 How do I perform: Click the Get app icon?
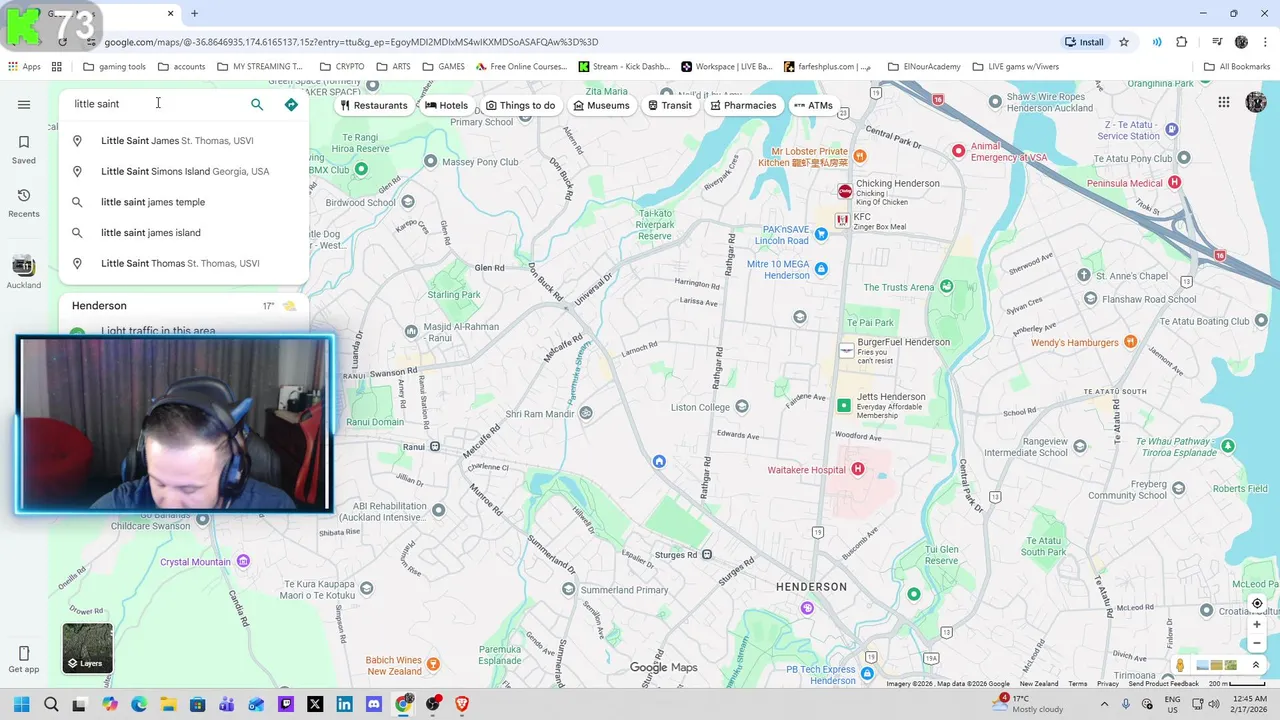click(x=24, y=659)
